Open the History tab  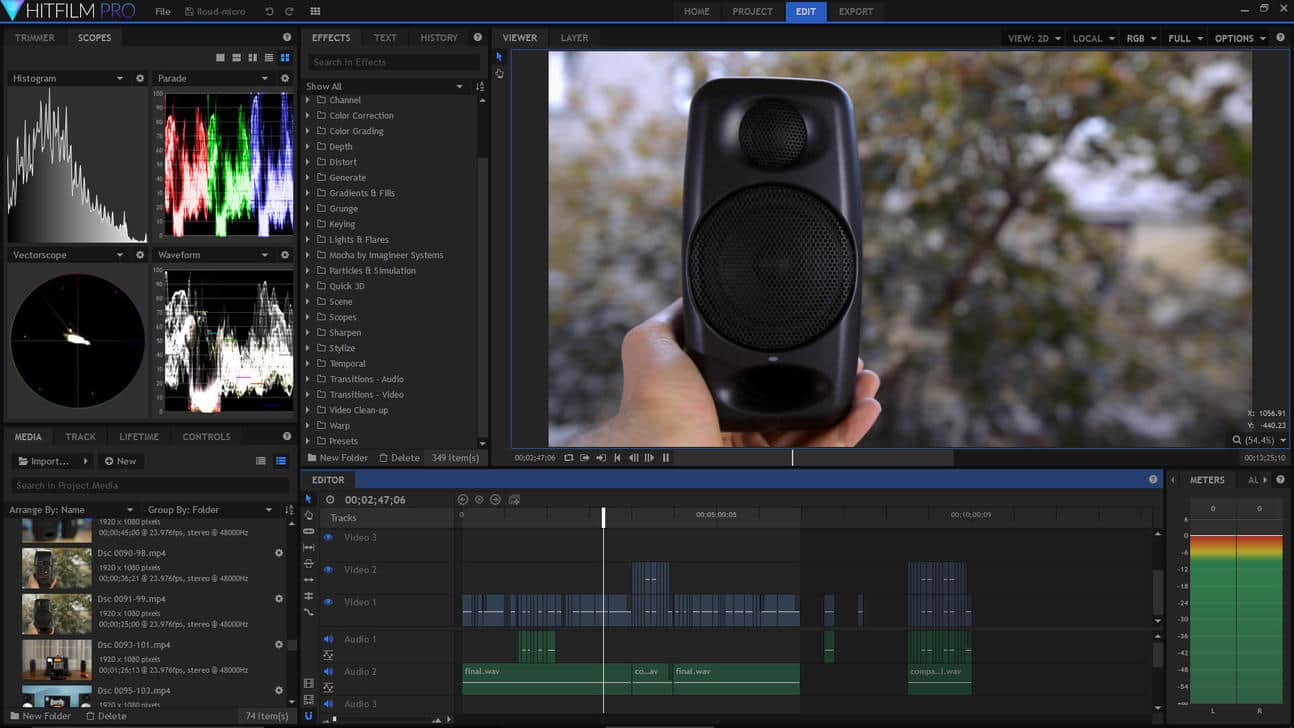pyautogui.click(x=438, y=38)
